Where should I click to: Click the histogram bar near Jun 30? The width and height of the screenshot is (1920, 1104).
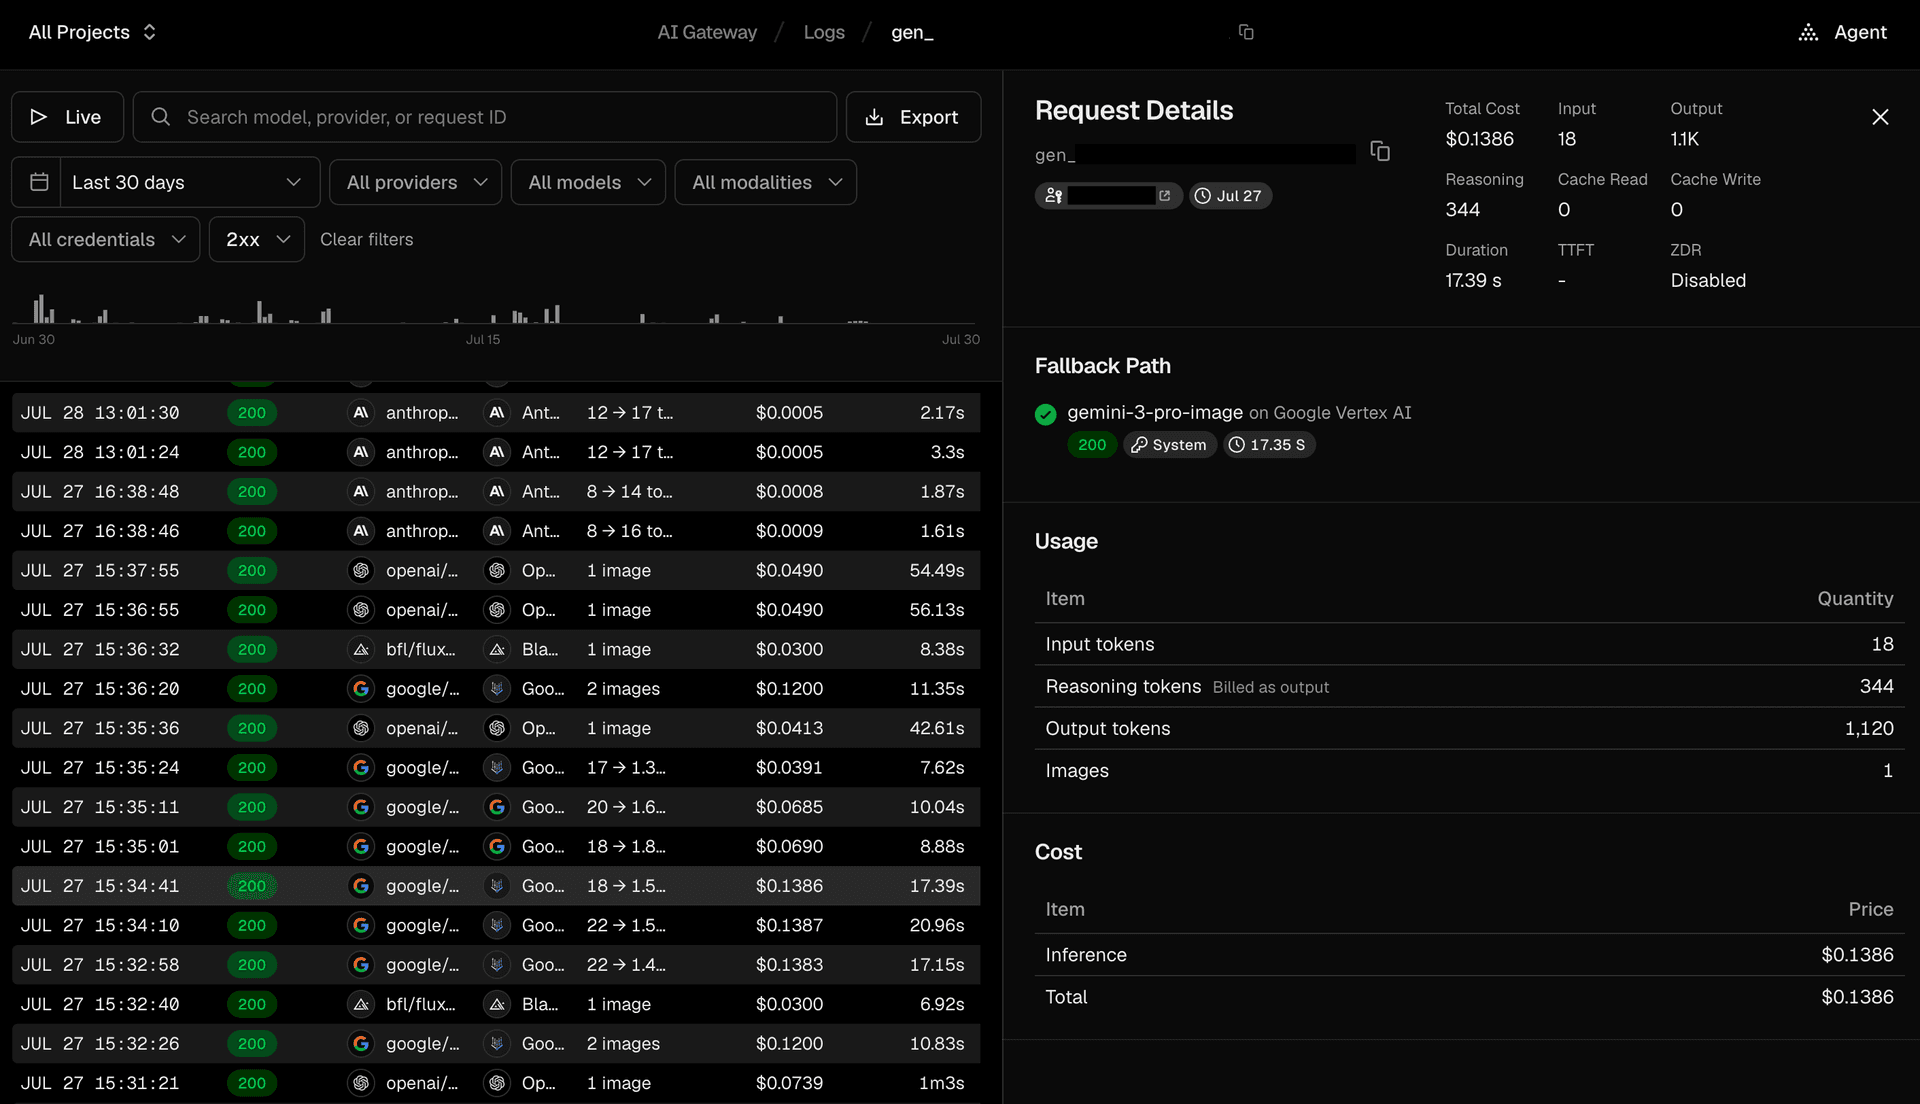(42, 308)
